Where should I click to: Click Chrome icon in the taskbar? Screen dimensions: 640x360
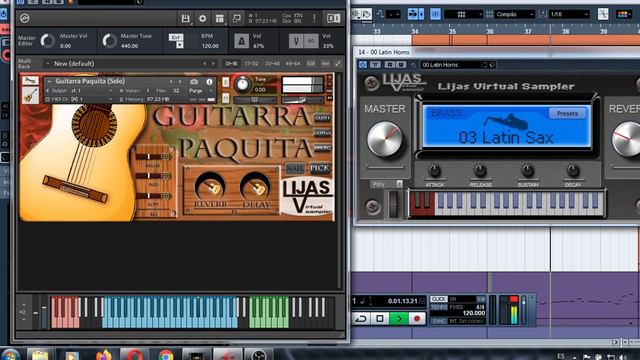(x=165, y=355)
